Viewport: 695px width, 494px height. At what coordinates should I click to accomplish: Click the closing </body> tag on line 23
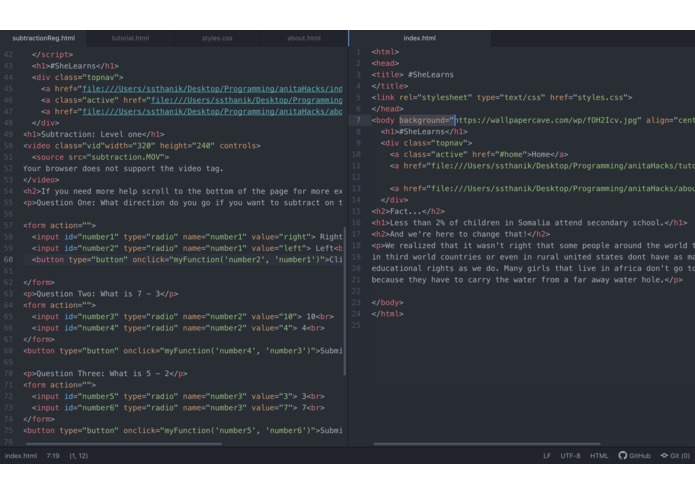pyautogui.click(x=387, y=303)
